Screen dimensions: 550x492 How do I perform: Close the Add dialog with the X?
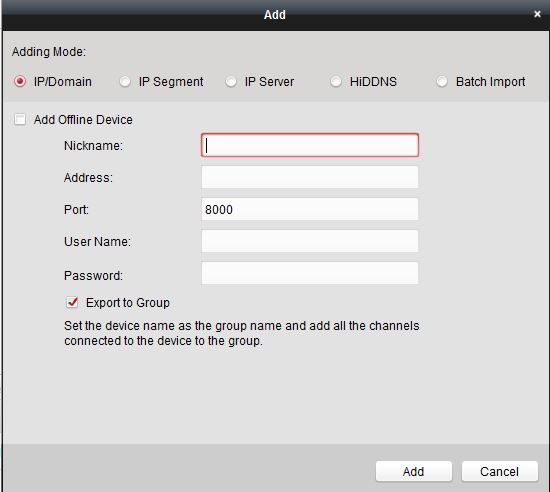(537, 14)
